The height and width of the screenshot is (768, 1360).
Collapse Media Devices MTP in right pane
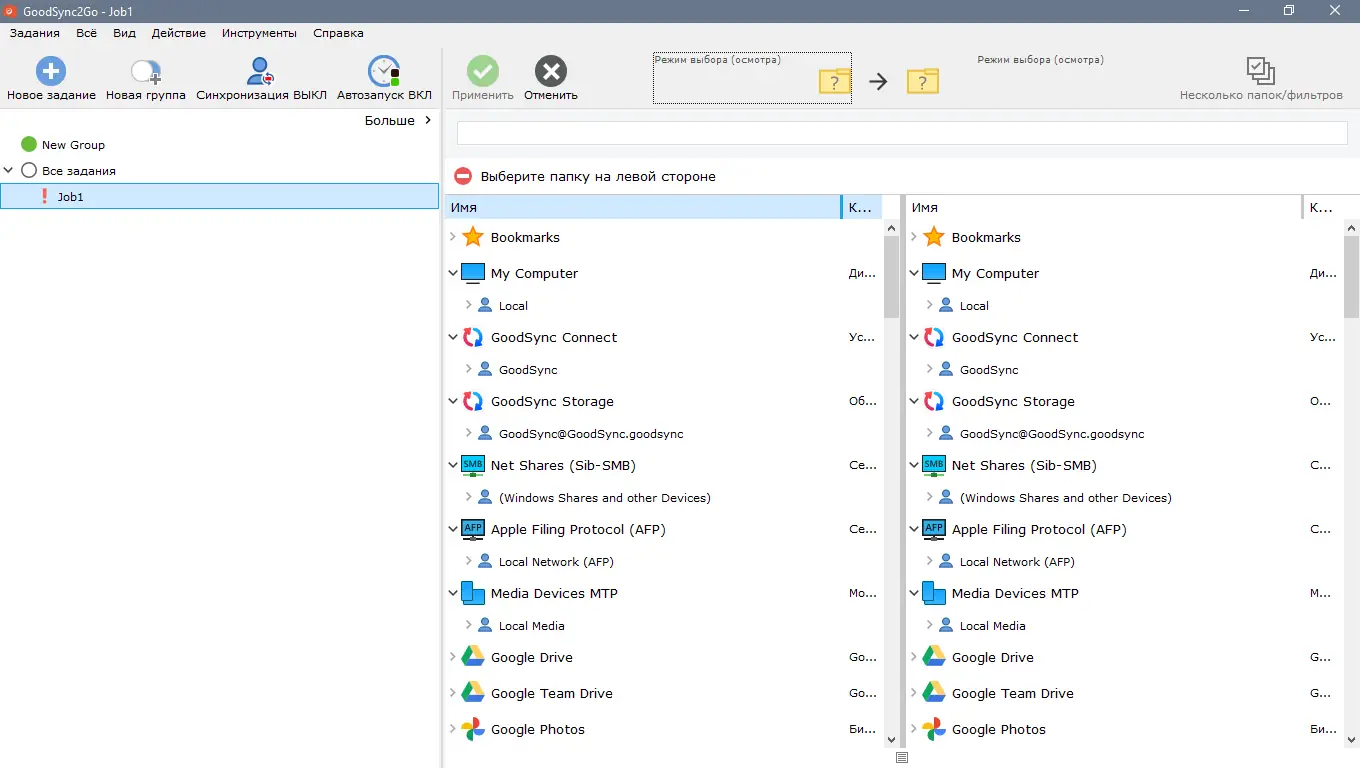click(x=913, y=593)
